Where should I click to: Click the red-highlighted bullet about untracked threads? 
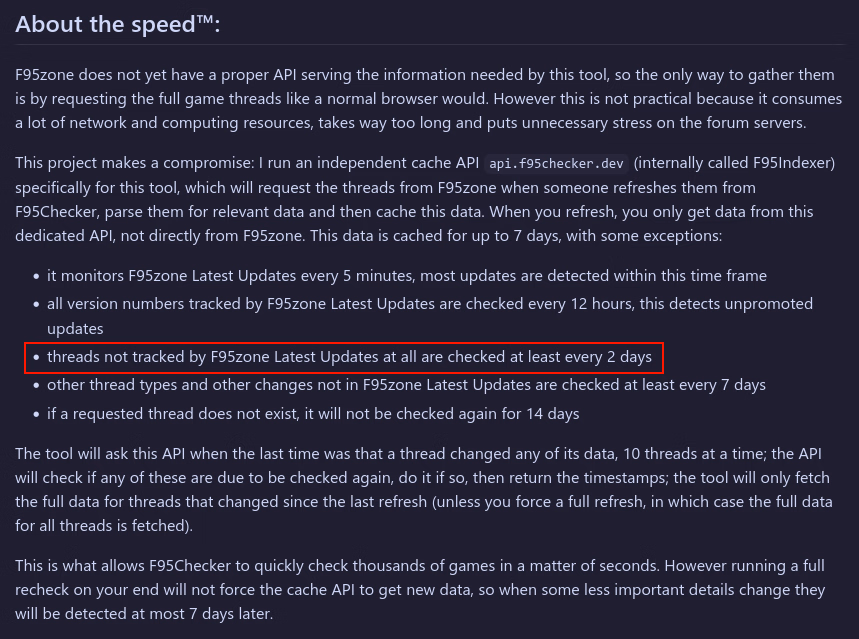349,357
